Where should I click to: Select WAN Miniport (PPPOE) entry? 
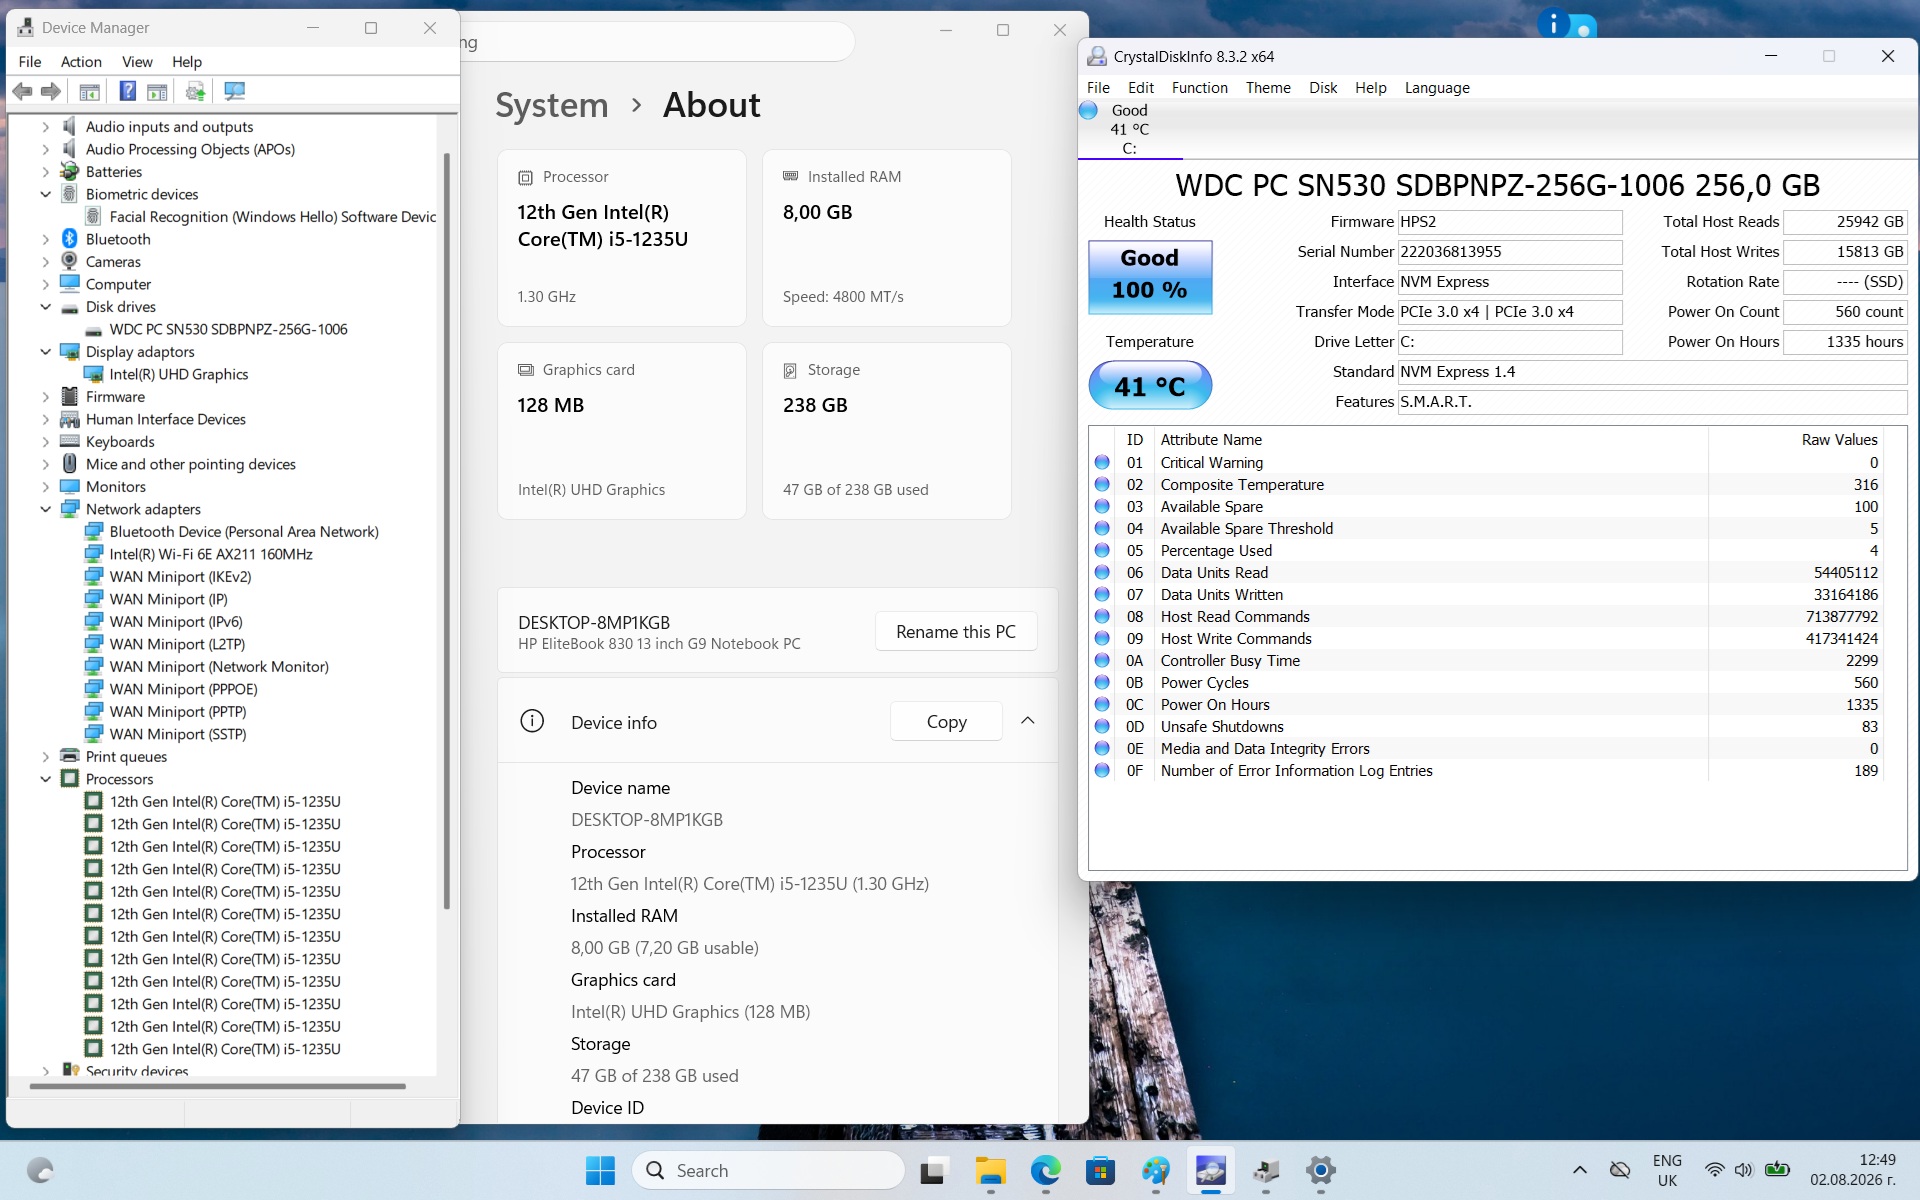pos(183,689)
